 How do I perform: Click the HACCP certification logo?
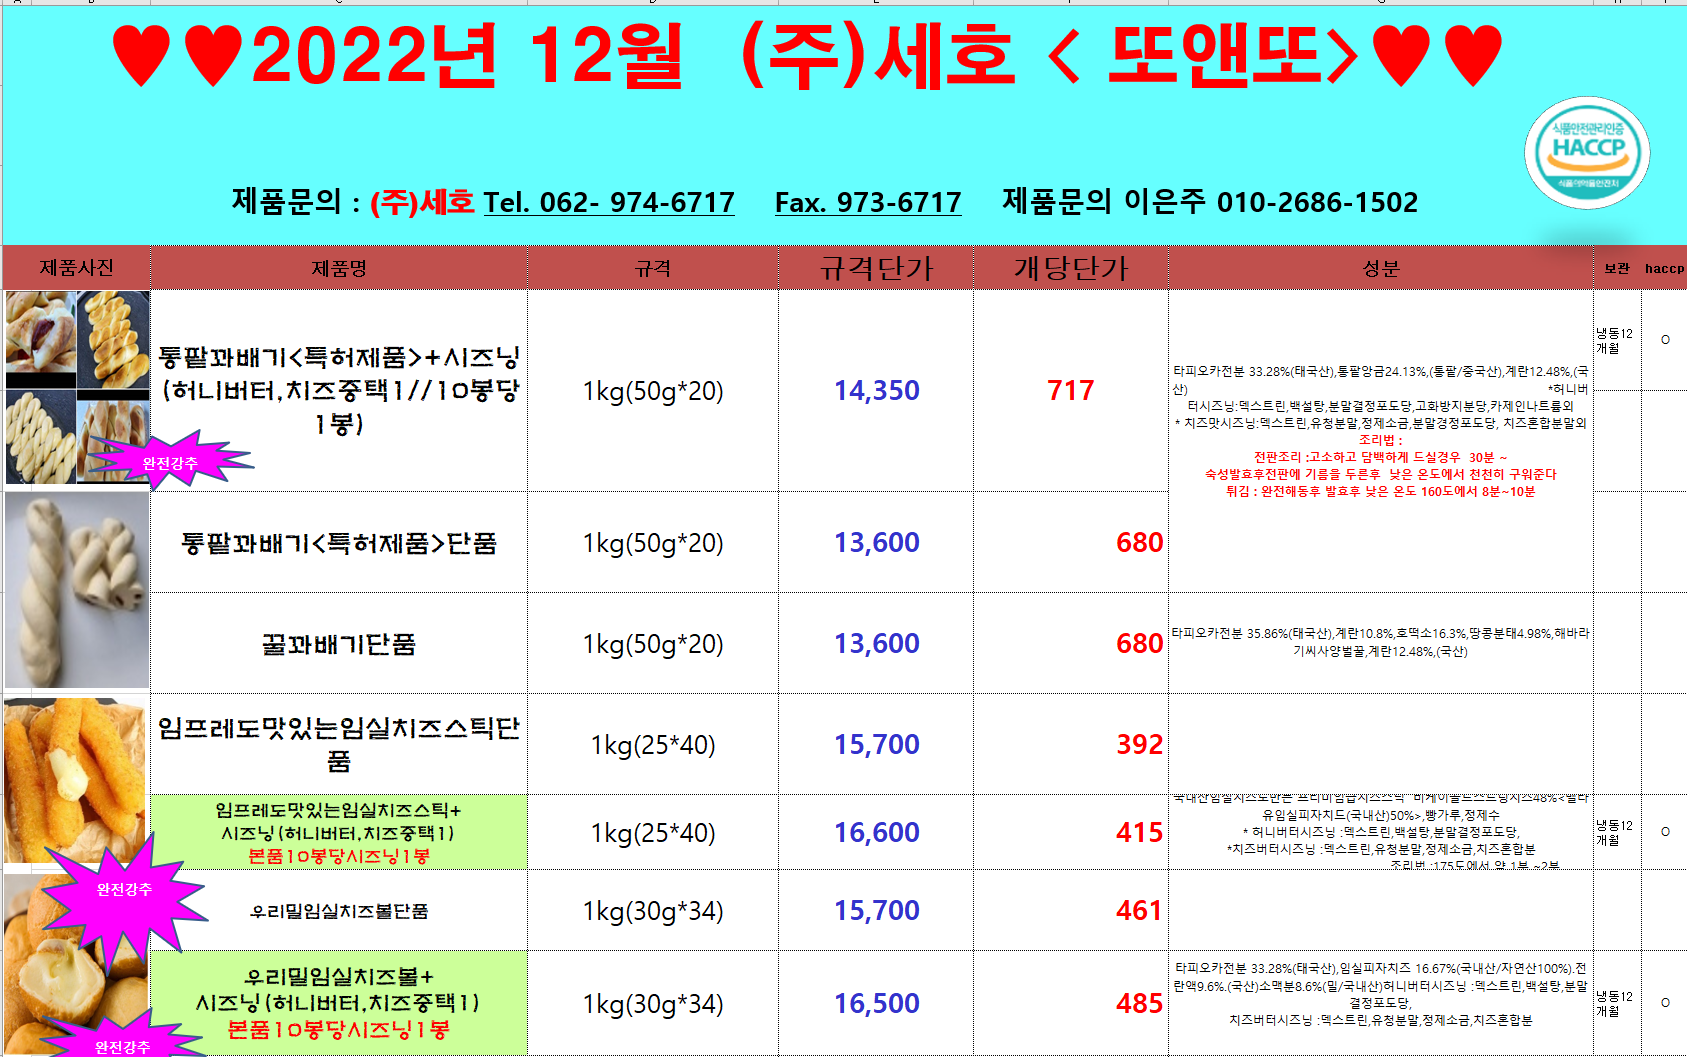coord(1587,153)
